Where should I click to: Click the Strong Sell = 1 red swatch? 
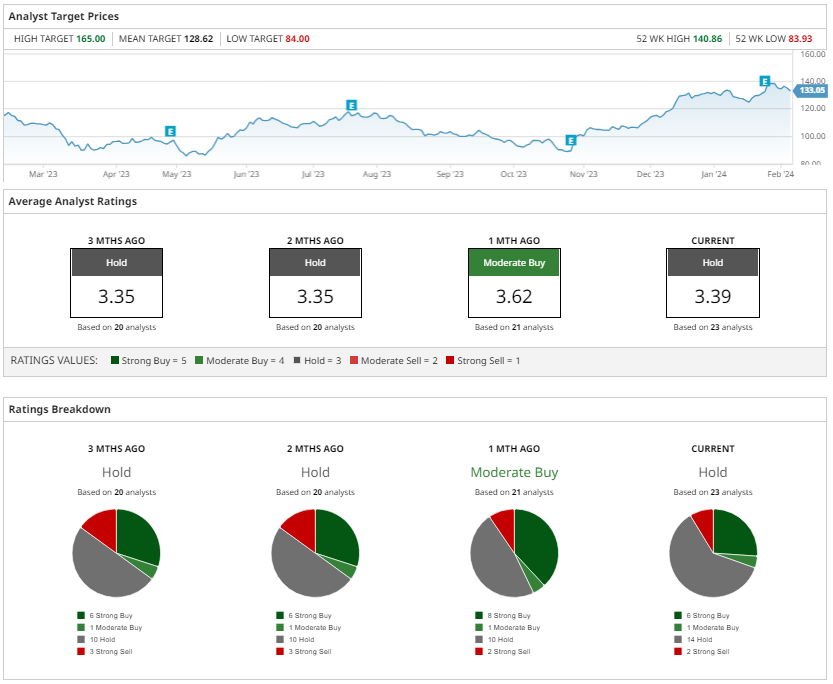click(x=450, y=360)
